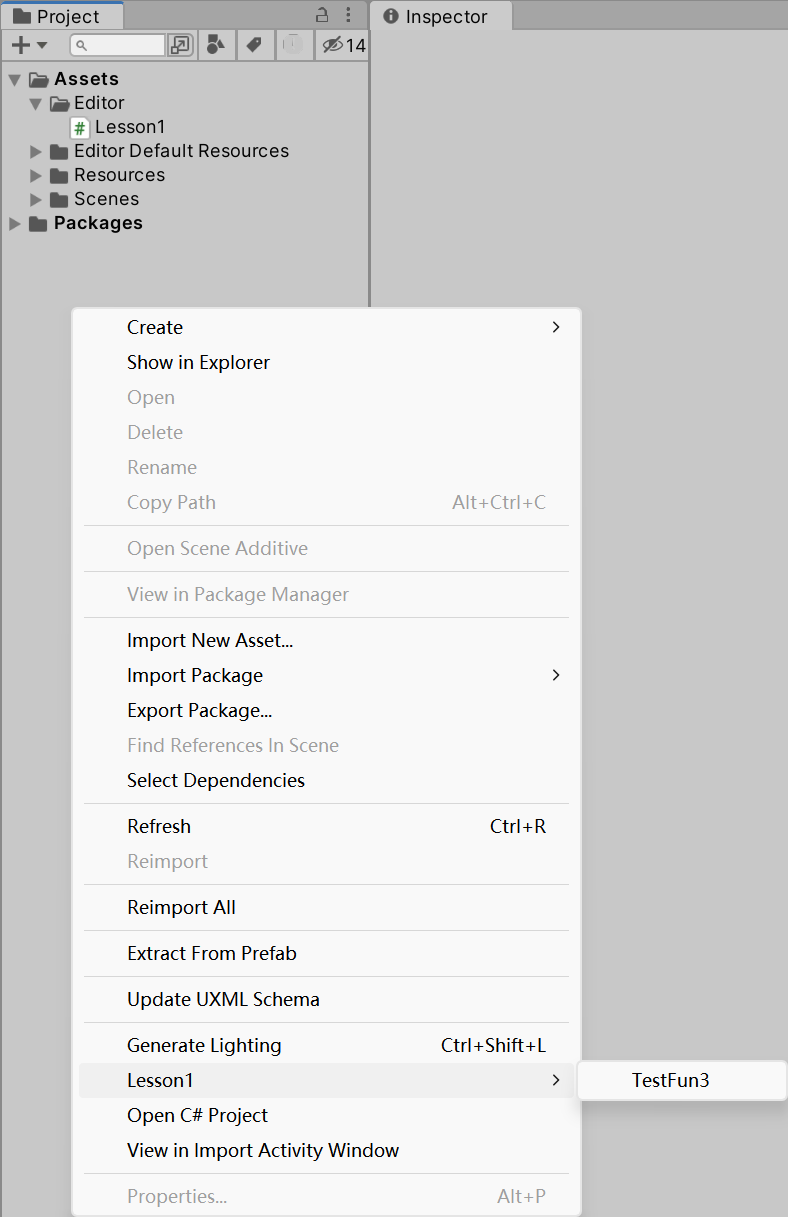This screenshot has width=788, height=1217.
Task: Click Search by Type icon
Action: click(215, 45)
